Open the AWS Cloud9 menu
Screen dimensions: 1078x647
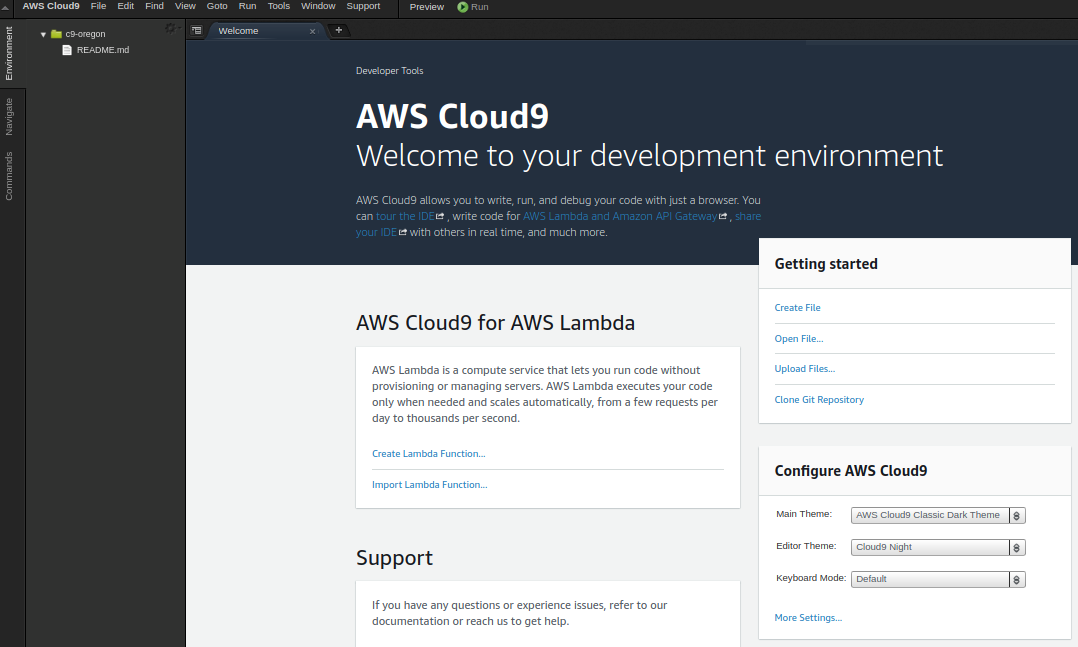(x=51, y=6)
